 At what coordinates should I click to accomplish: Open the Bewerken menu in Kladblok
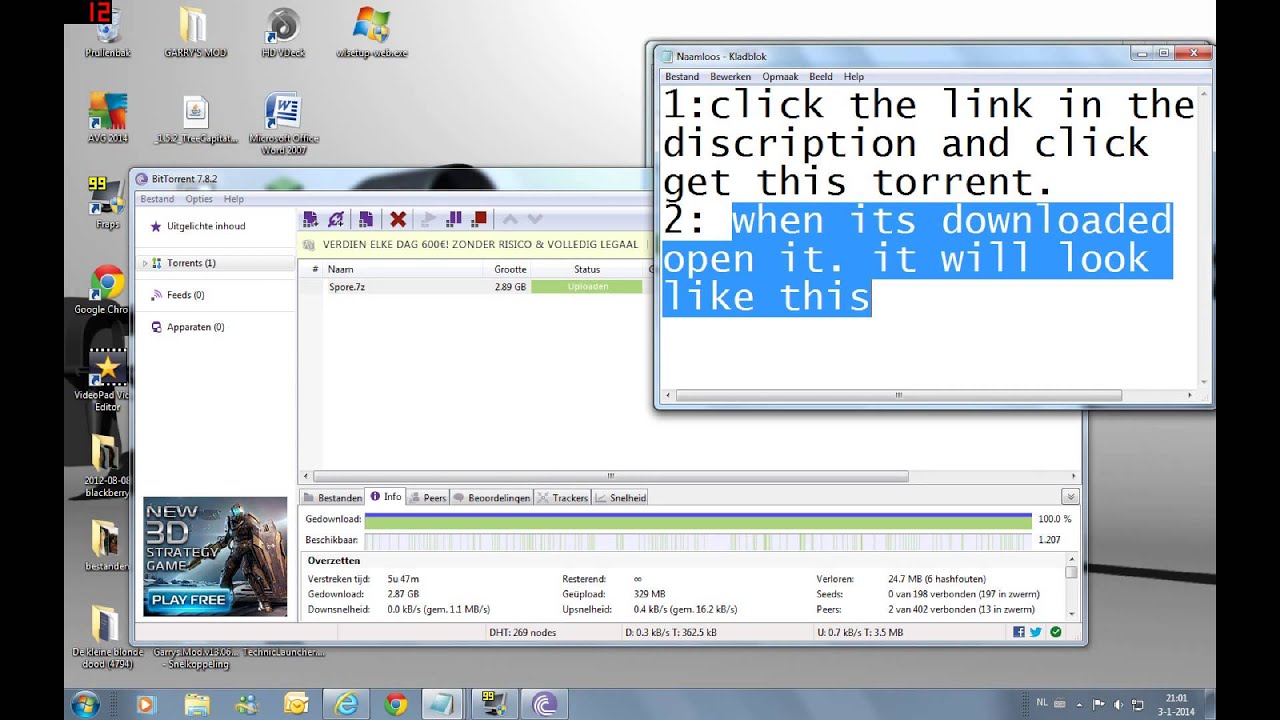click(730, 76)
